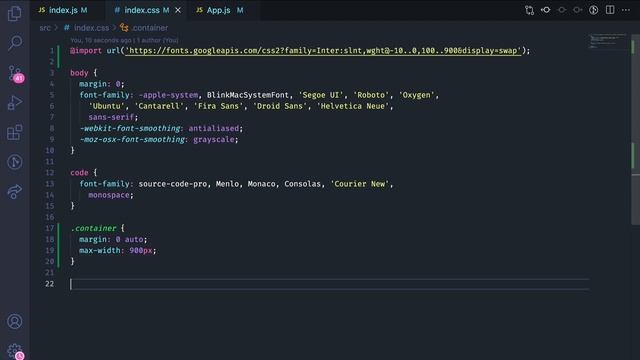Switch to the index.js tab
The height and width of the screenshot is (360, 640).
(x=63, y=10)
